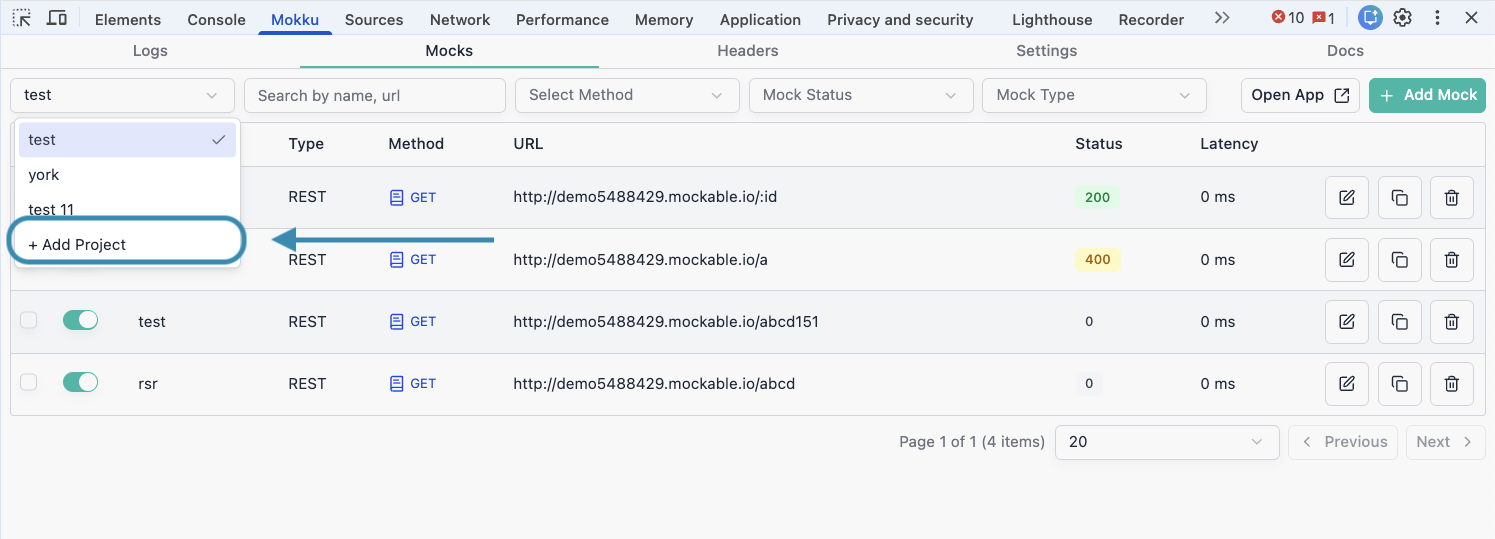Image resolution: width=1495 pixels, height=539 pixels.
Task: Click the edit icon for the abcd151 mock
Action: [1347, 322]
